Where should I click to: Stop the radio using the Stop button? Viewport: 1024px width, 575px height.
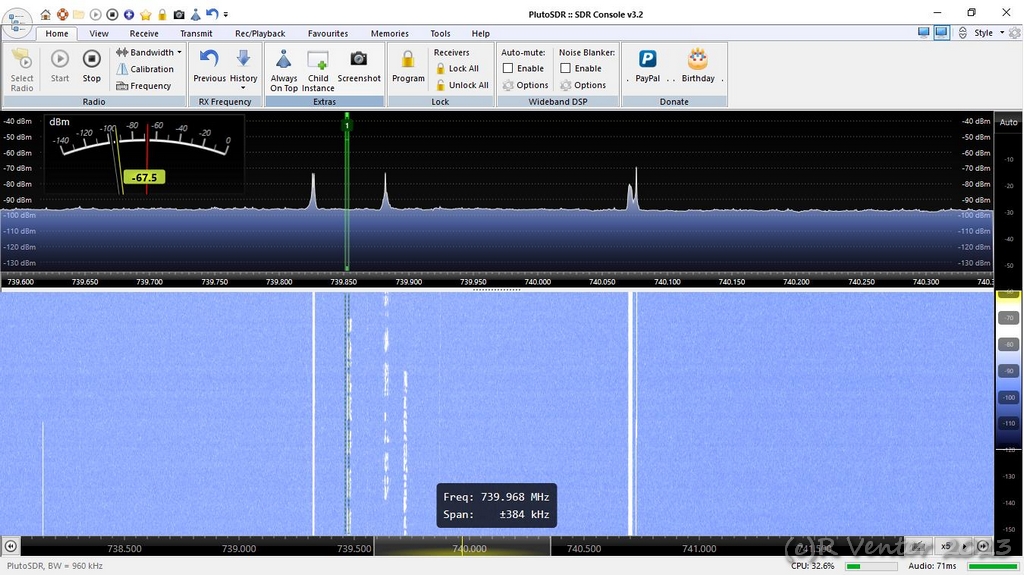pyautogui.click(x=91, y=67)
